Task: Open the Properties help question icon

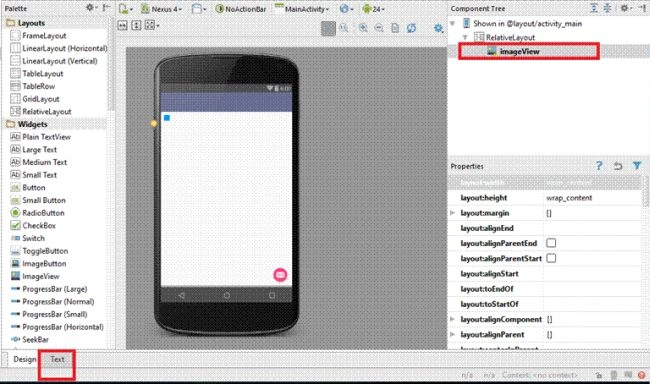Action: click(x=599, y=166)
